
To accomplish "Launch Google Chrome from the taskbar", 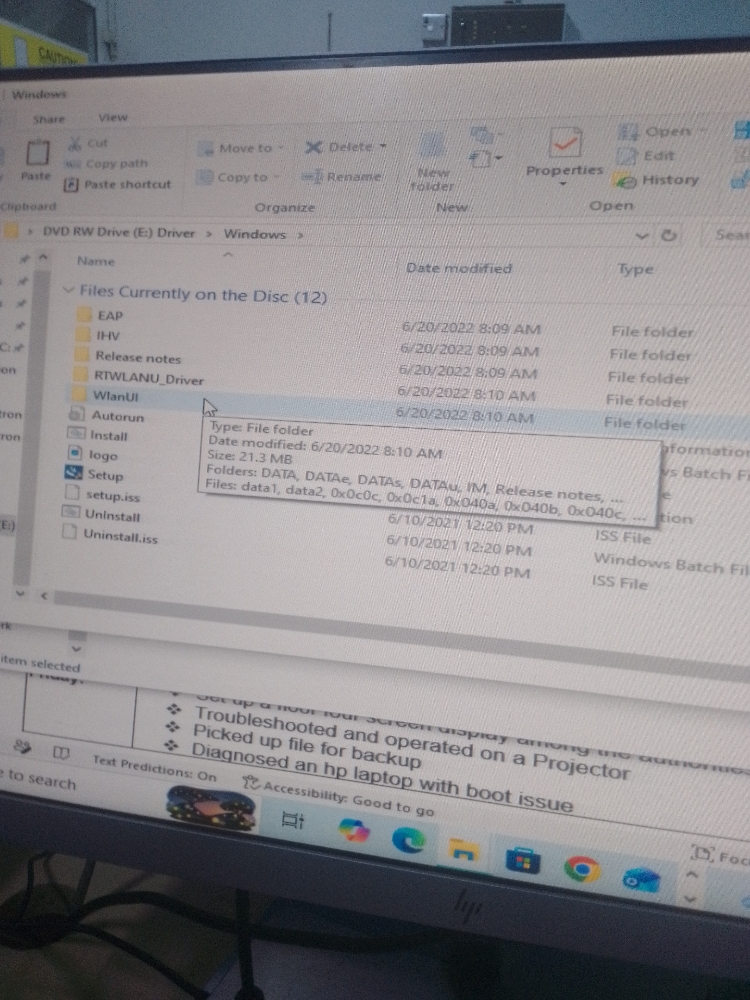I will [x=582, y=867].
